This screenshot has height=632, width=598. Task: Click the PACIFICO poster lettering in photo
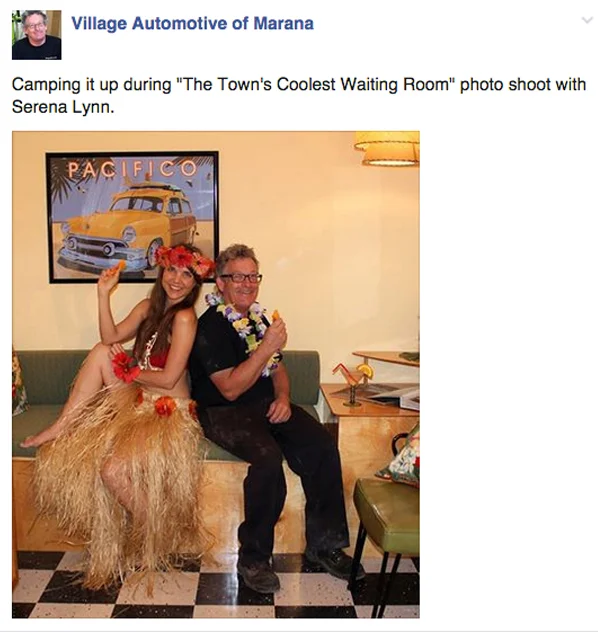(131, 170)
